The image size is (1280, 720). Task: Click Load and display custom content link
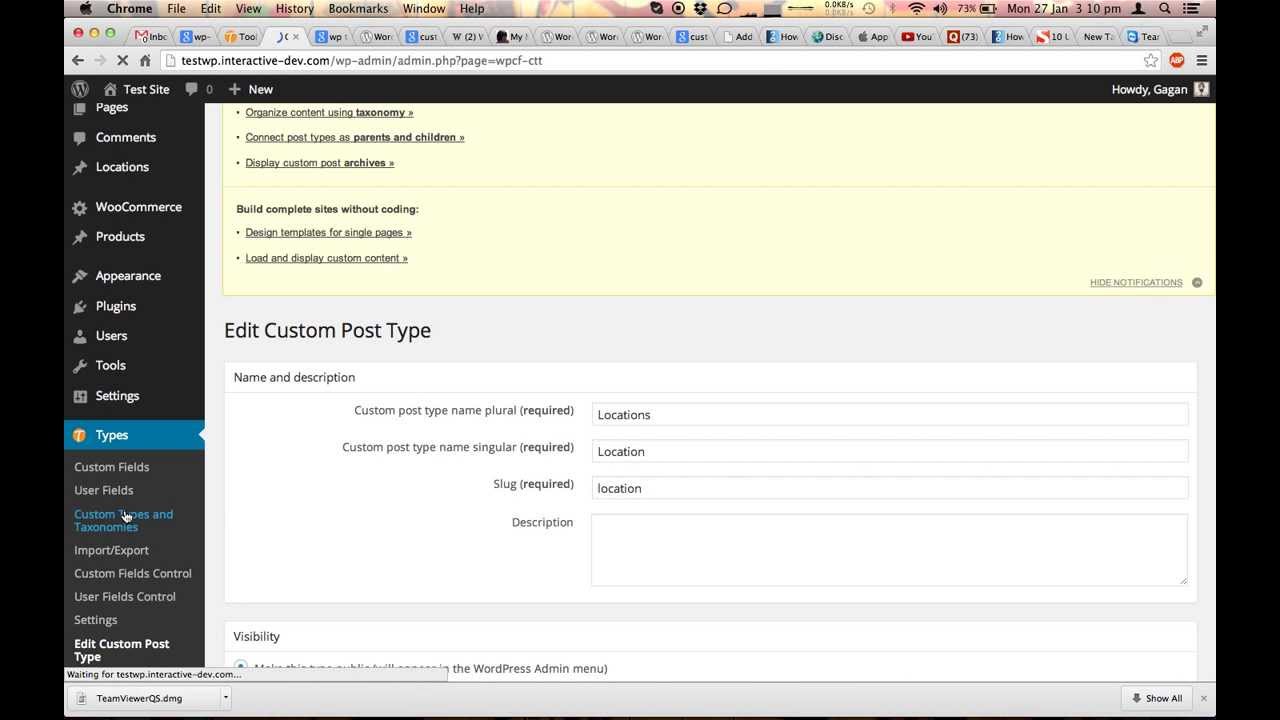[326, 258]
